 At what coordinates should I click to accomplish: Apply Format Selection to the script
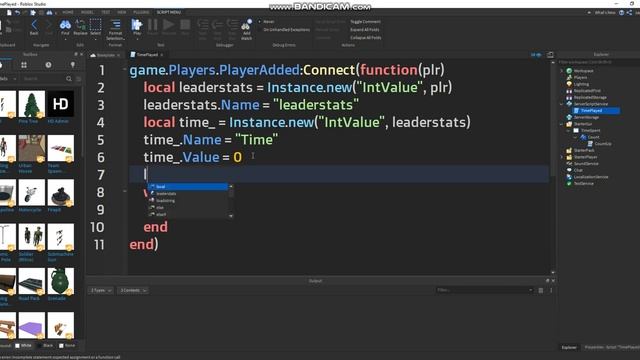116,29
